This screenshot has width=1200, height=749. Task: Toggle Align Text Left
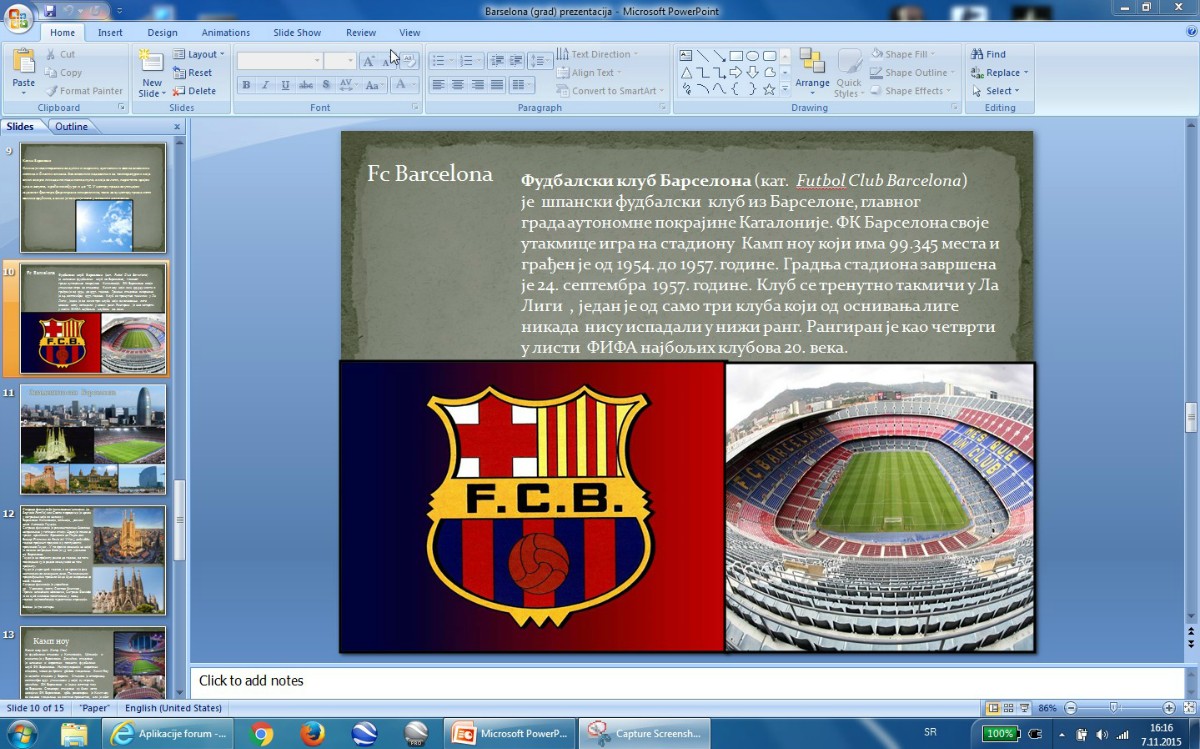click(438, 85)
